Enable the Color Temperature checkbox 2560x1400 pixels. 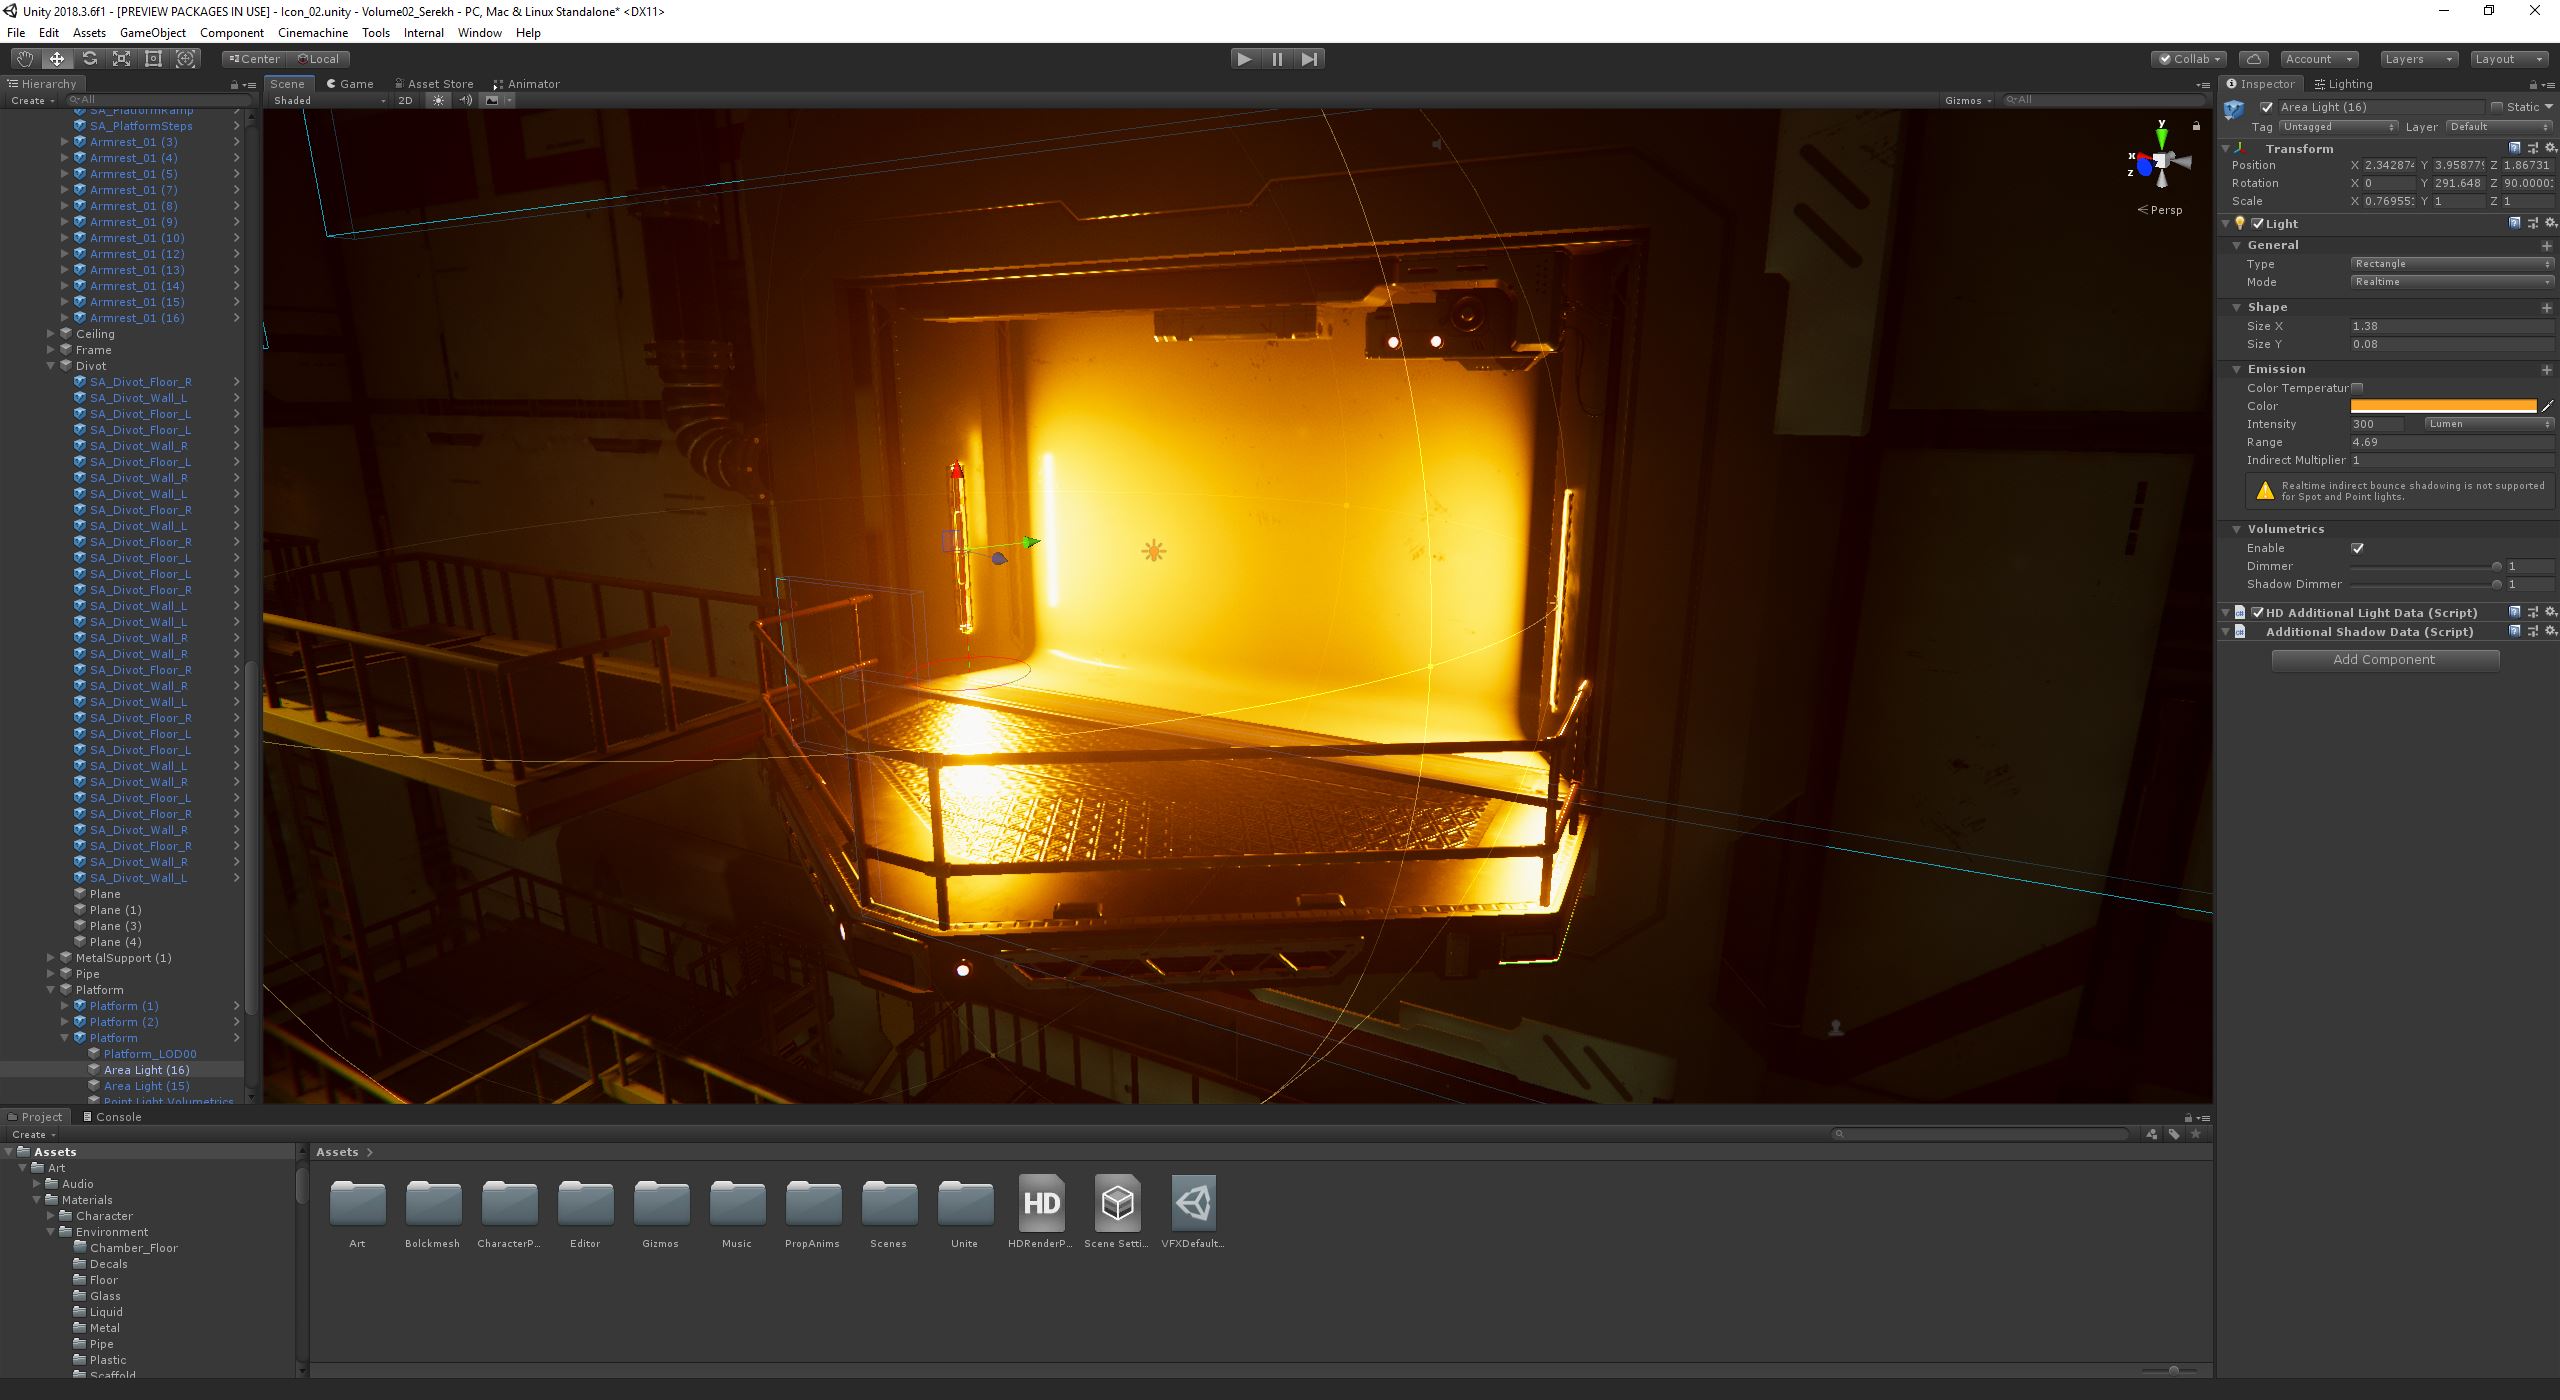coord(2357,388)
